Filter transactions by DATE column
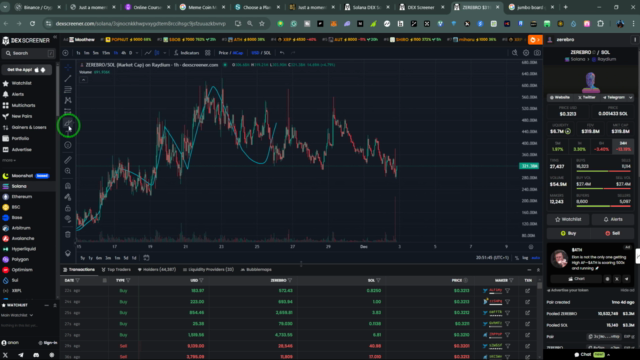This screenshot has width=640, height=360. click(x=78, y=280)
